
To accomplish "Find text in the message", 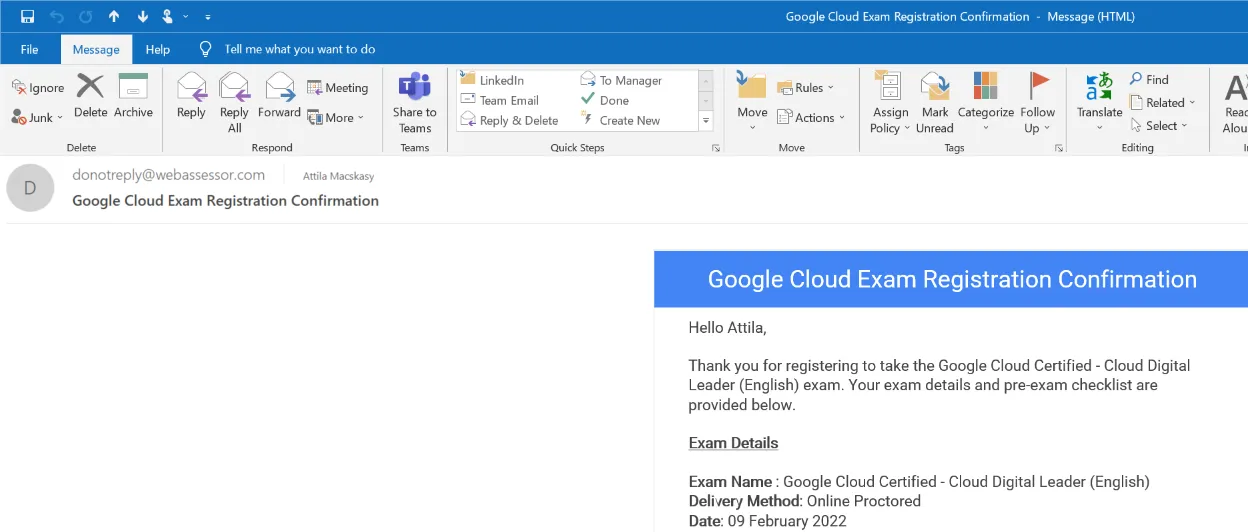I will (1149, 80).
